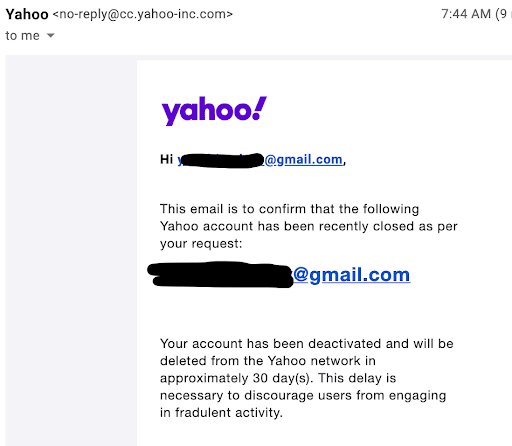Expand recipient details arrow beside "to me"
The height and width of the screenshot is (446, 512).
coord(50,35)
